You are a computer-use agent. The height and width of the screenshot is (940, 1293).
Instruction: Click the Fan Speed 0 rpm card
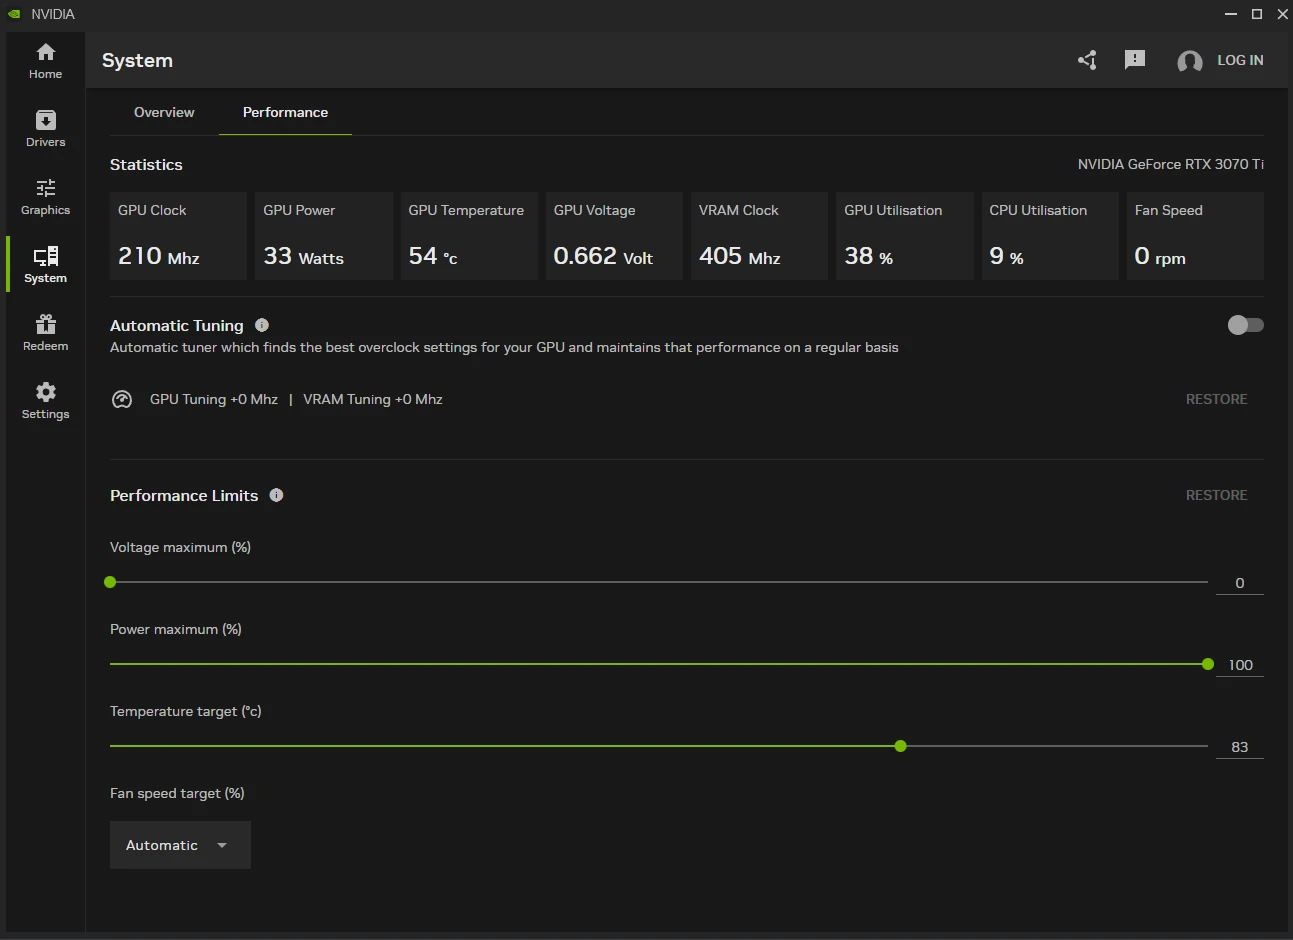[x=1195, y=236]
